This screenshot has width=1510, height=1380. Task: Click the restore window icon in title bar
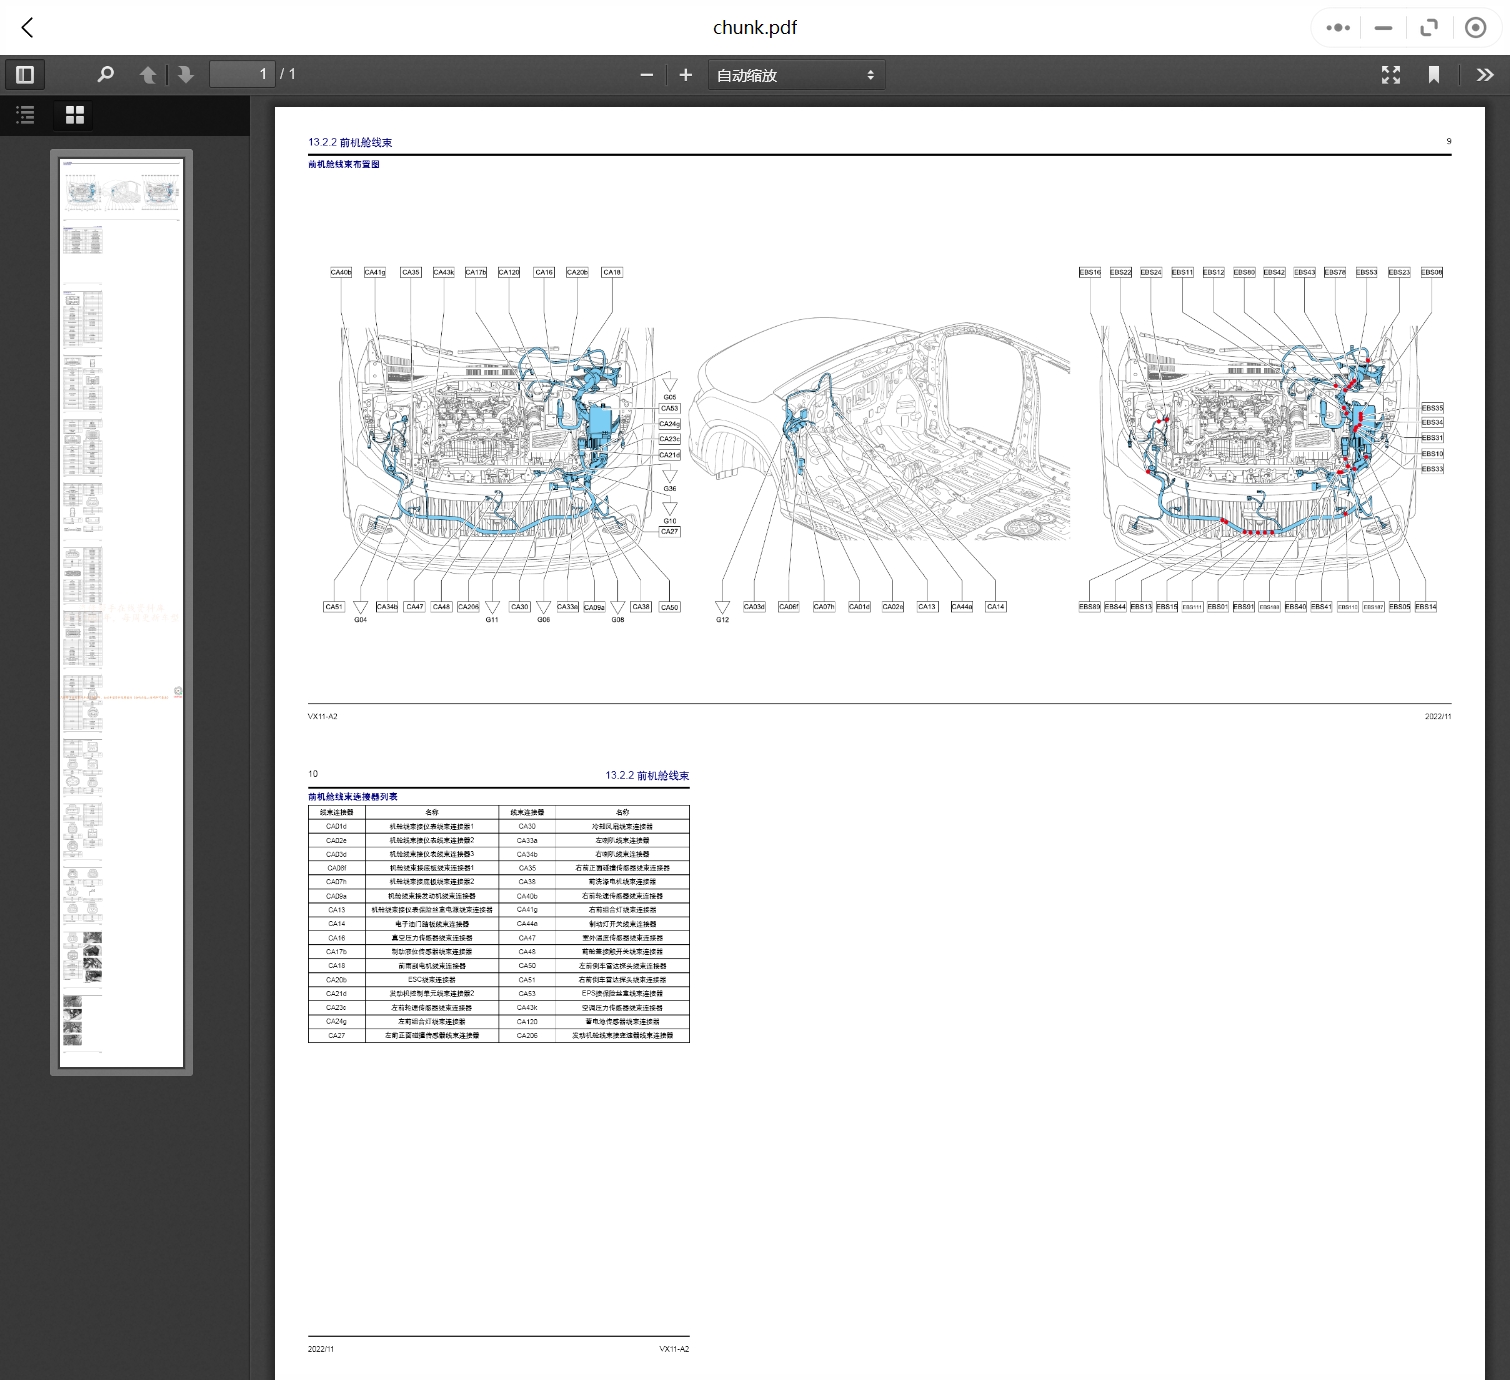1429,28
